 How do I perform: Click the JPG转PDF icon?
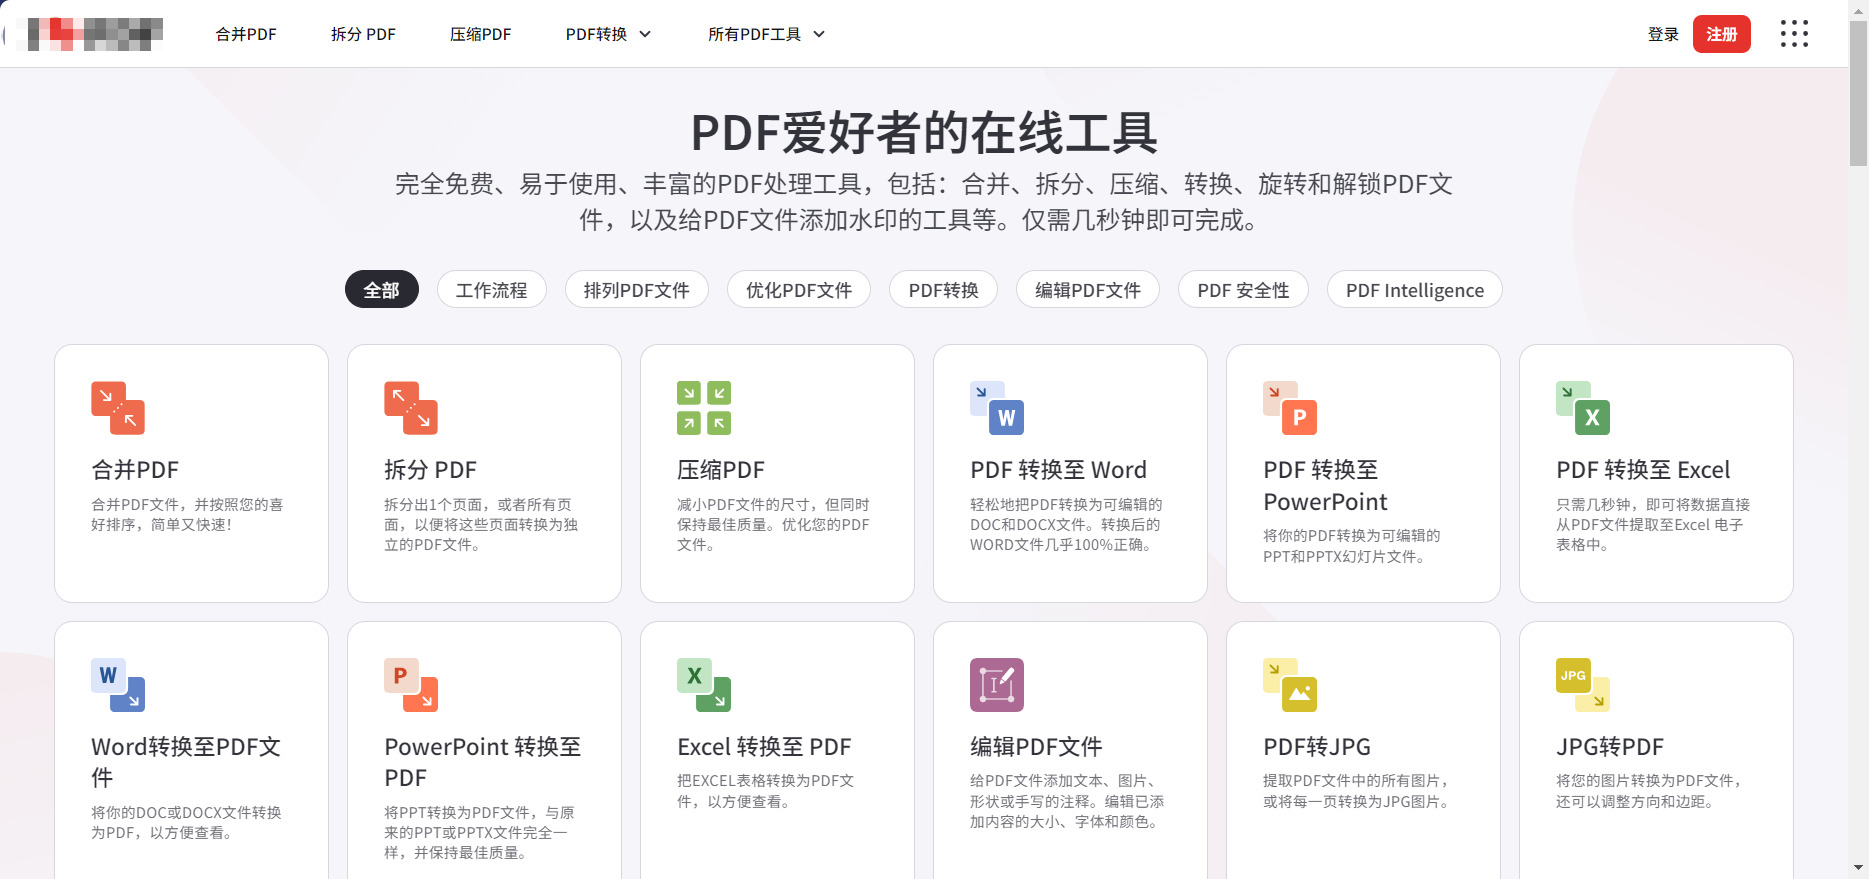click(x=1583, y=685)
